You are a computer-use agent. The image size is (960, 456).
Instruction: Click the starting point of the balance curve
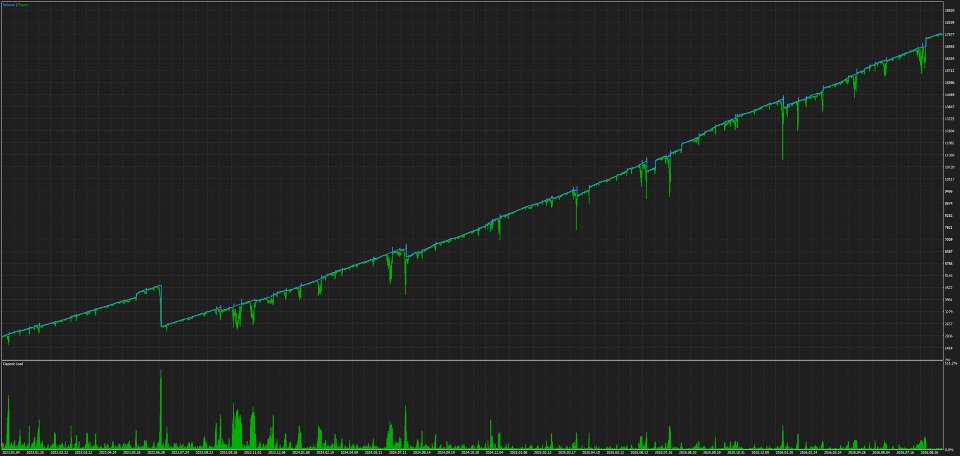(x=2, y=335)
